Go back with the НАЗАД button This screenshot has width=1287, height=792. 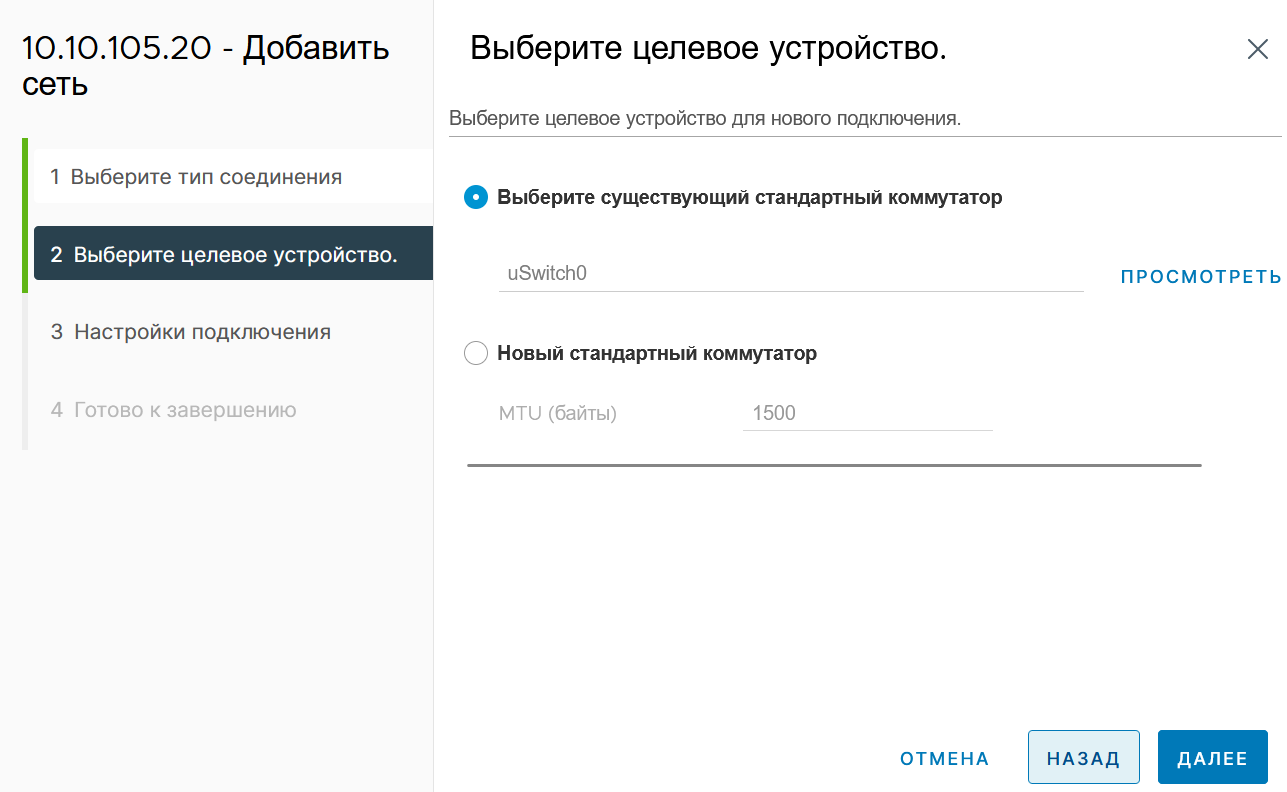tap(1084, 757)
